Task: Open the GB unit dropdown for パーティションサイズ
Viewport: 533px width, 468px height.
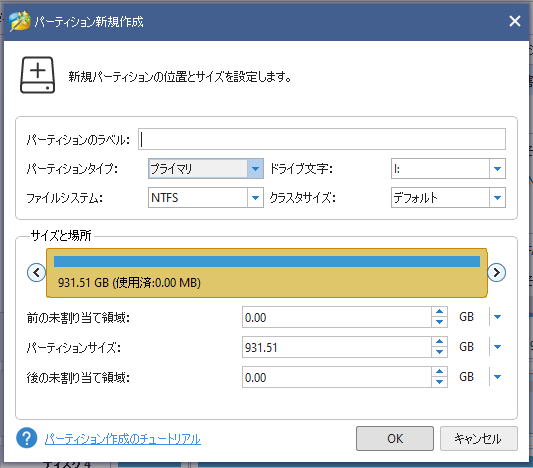Action: pyautogui.click(x=497, y=347)
